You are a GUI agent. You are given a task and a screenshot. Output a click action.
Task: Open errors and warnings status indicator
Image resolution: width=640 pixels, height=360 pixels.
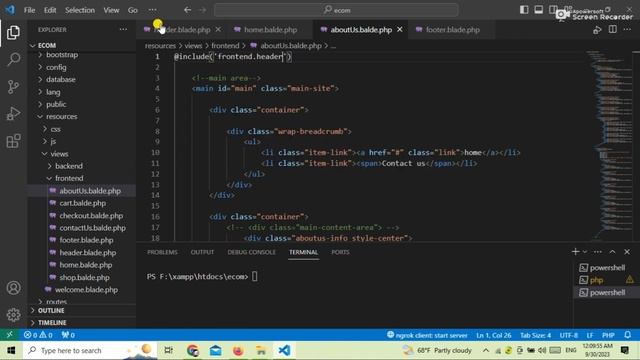(x=38, y=335)
